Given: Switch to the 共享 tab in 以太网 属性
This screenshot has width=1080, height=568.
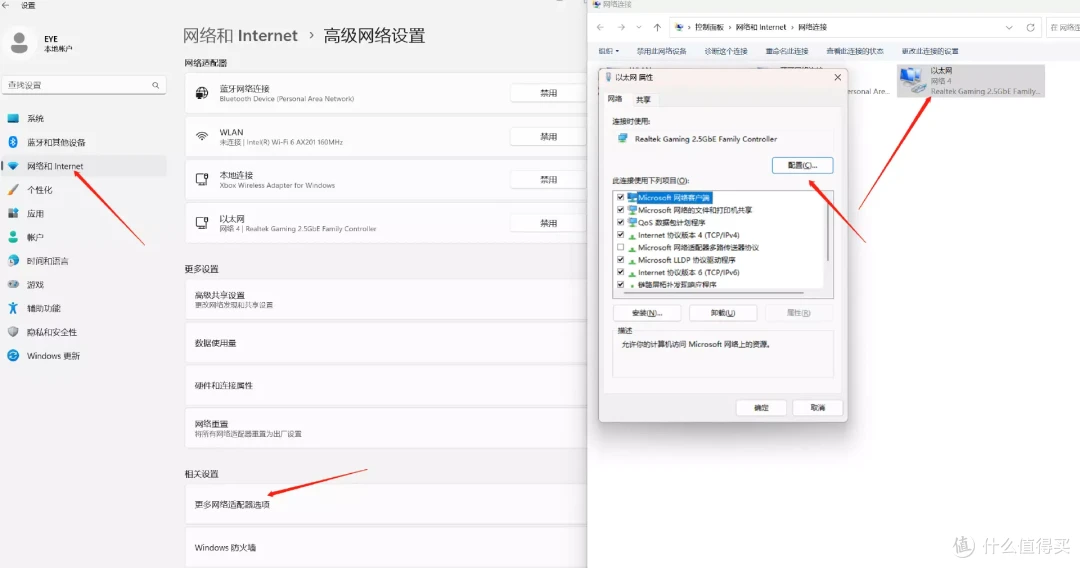Looking at the screenshot, I should pyautogui.click(x=643, y=100).
